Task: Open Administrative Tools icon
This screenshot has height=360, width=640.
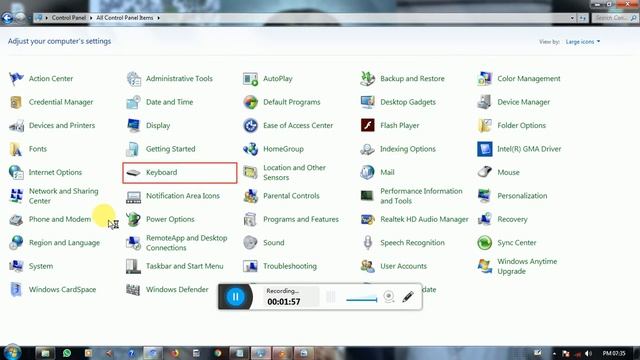Action: pos(133,78)
